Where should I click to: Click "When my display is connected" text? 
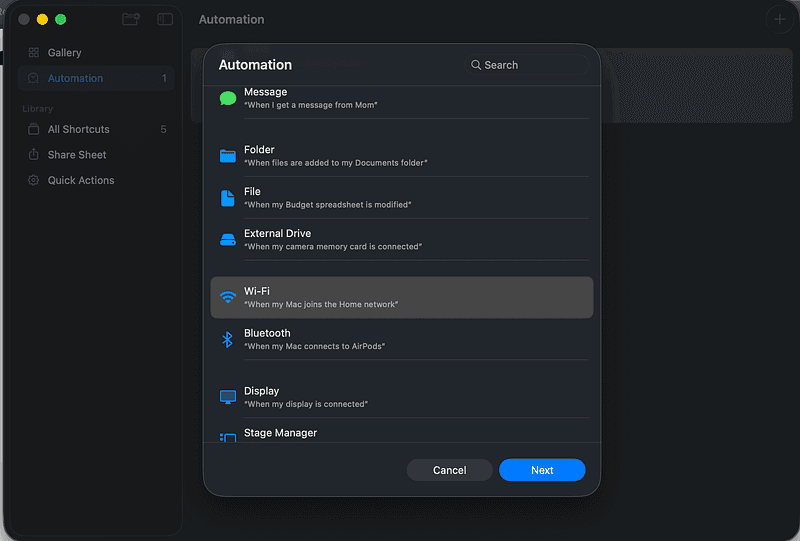coord(306,404)
